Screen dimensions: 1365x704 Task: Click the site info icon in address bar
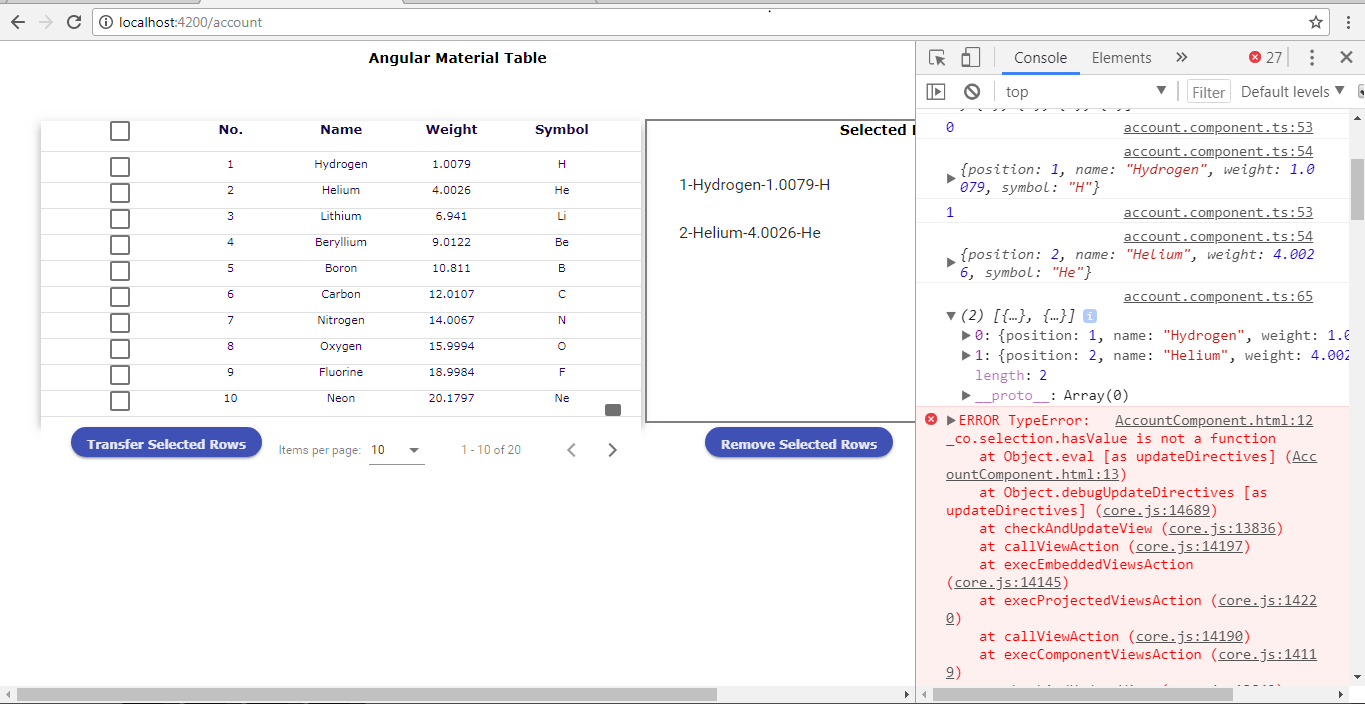point(105,22)
